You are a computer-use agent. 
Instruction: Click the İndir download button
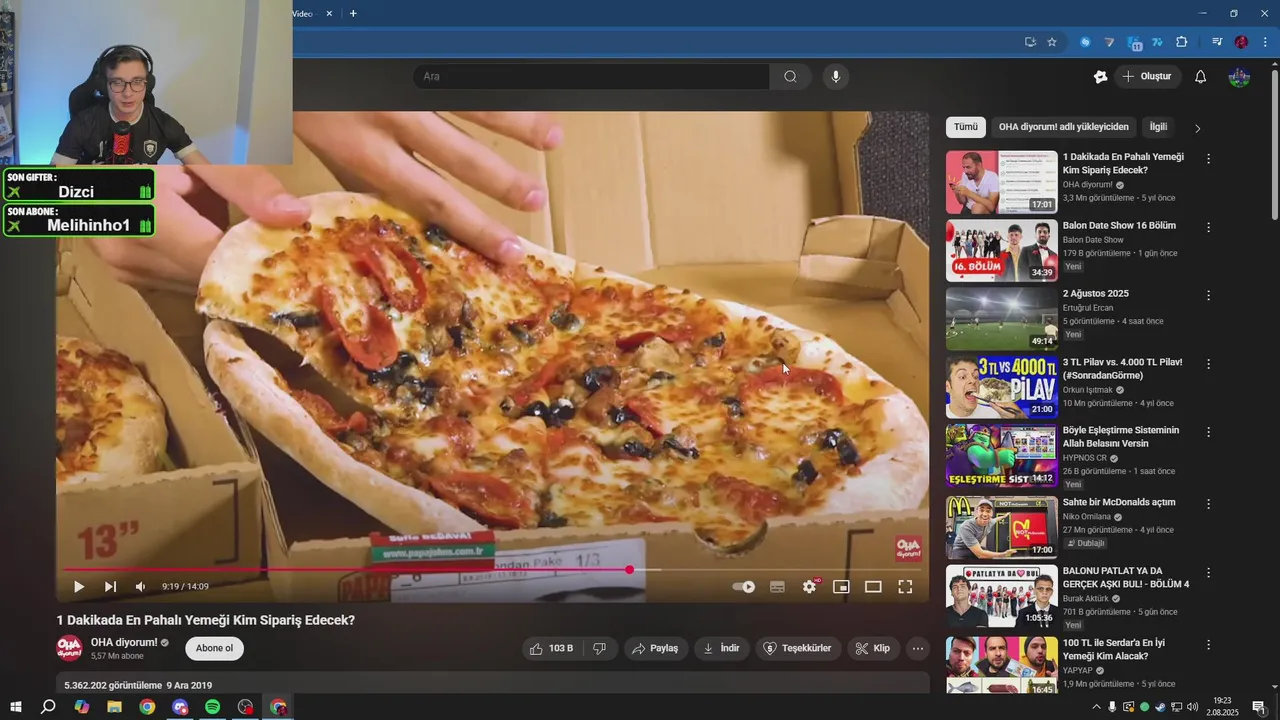click(x=721, y=648)
